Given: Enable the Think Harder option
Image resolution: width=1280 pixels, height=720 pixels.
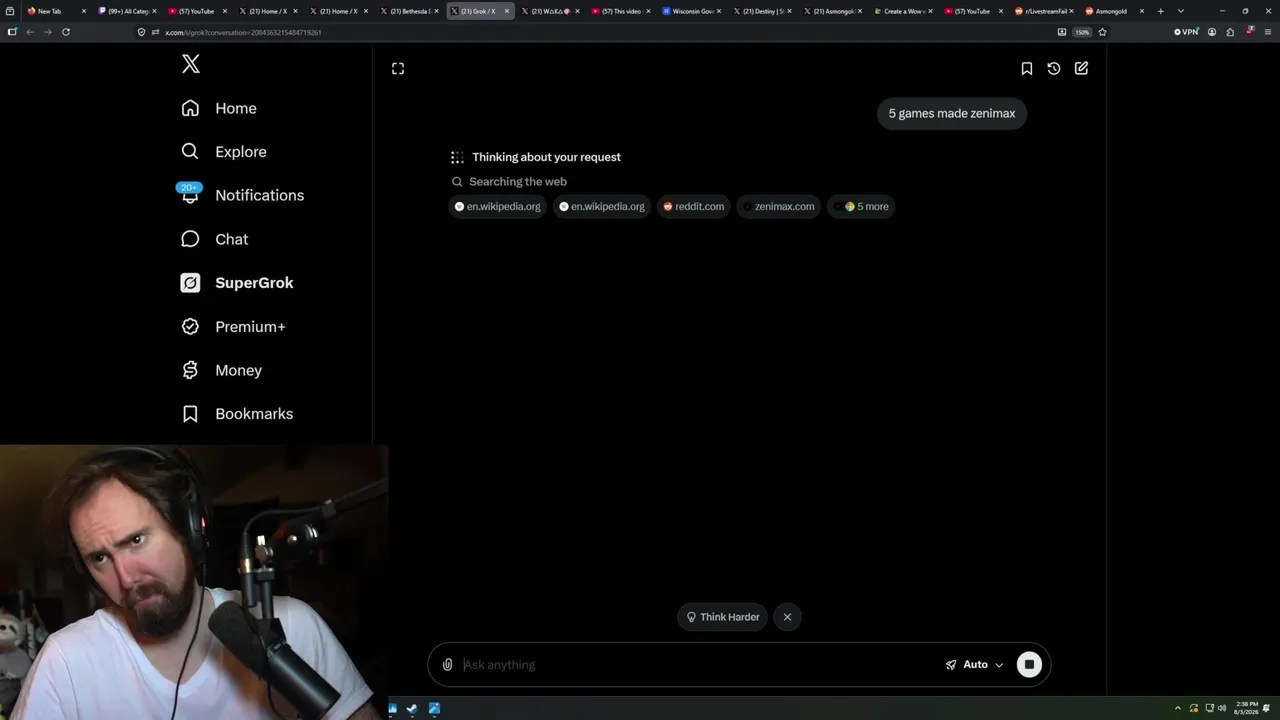Looking at the screenshot, I should 722,617.
